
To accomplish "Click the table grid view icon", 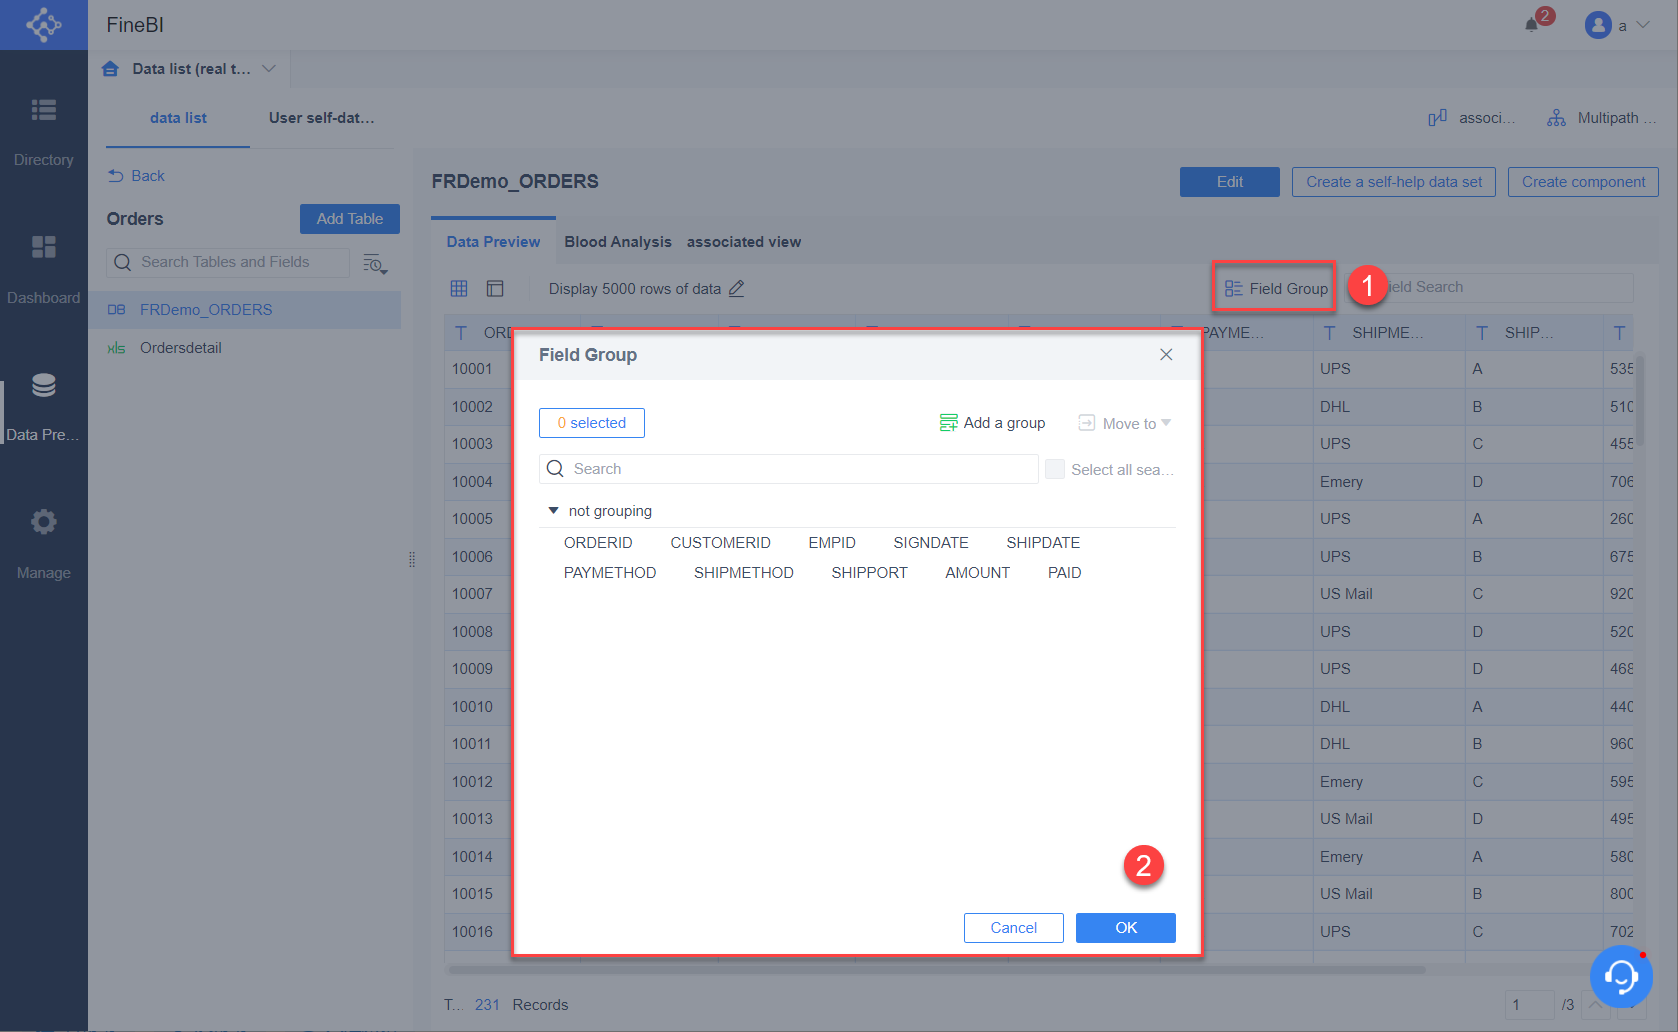I will click(x=459, y=288).
